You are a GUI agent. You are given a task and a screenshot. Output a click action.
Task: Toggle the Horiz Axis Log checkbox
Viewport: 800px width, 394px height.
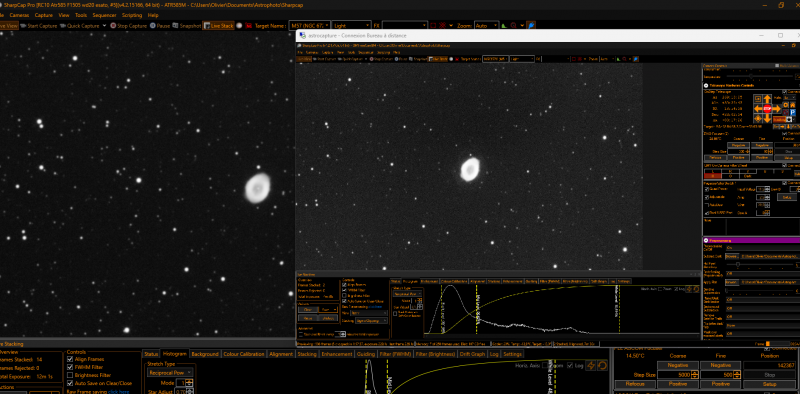(569, 366)
